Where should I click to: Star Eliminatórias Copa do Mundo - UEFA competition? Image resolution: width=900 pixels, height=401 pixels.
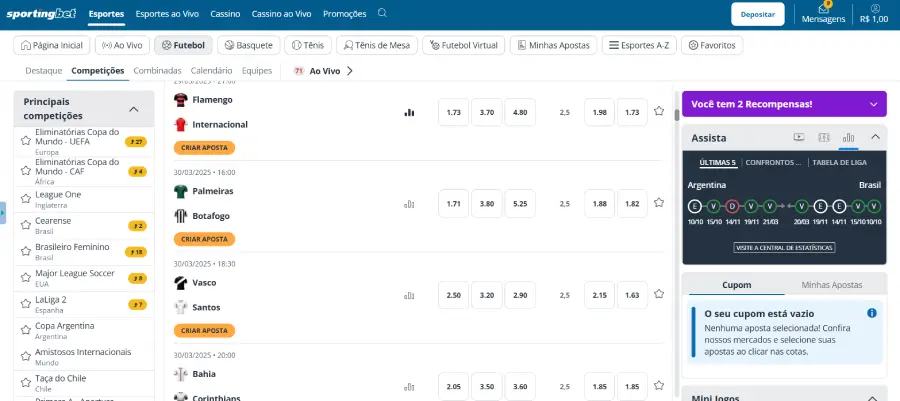[x=25, y=141]
